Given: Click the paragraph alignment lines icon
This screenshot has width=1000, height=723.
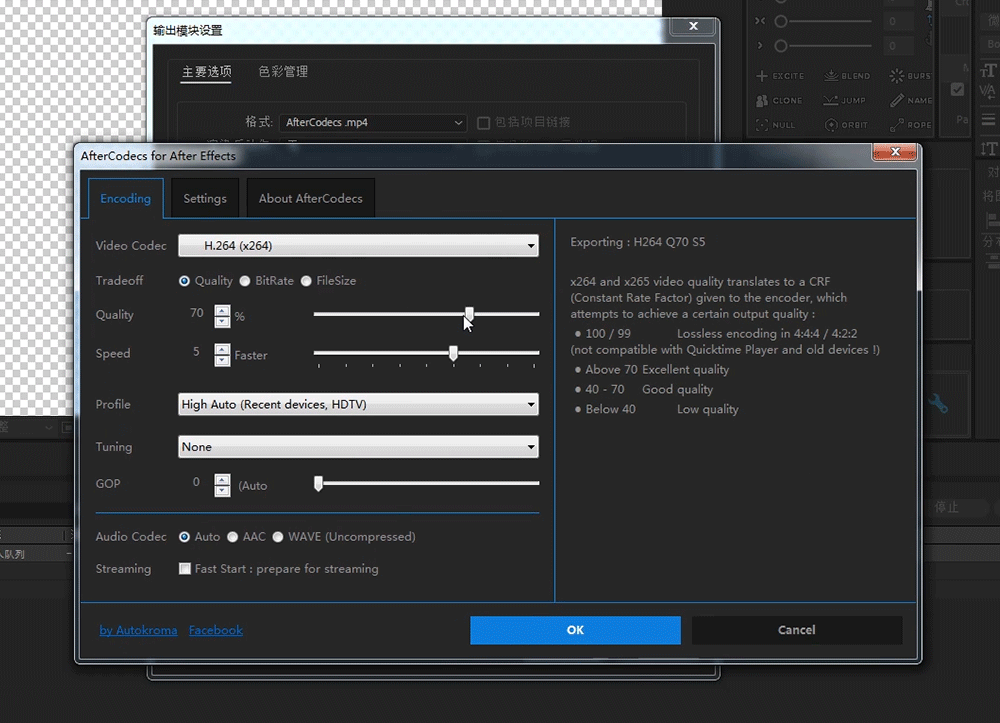Looking at the screenshot, I should click(x=988, y=119).
